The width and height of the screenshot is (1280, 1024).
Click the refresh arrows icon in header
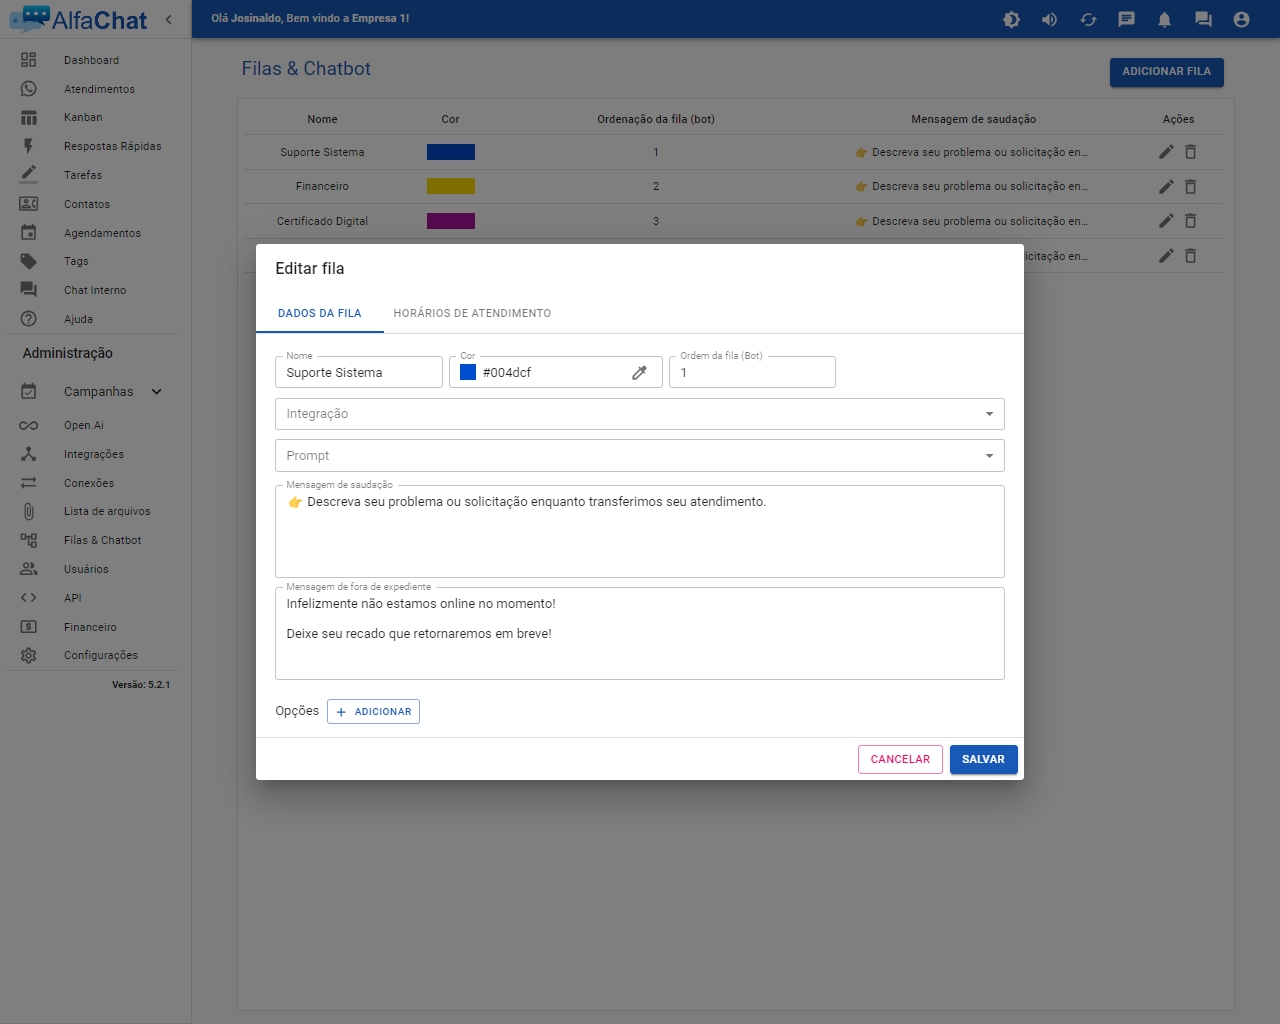point(1088,19)
